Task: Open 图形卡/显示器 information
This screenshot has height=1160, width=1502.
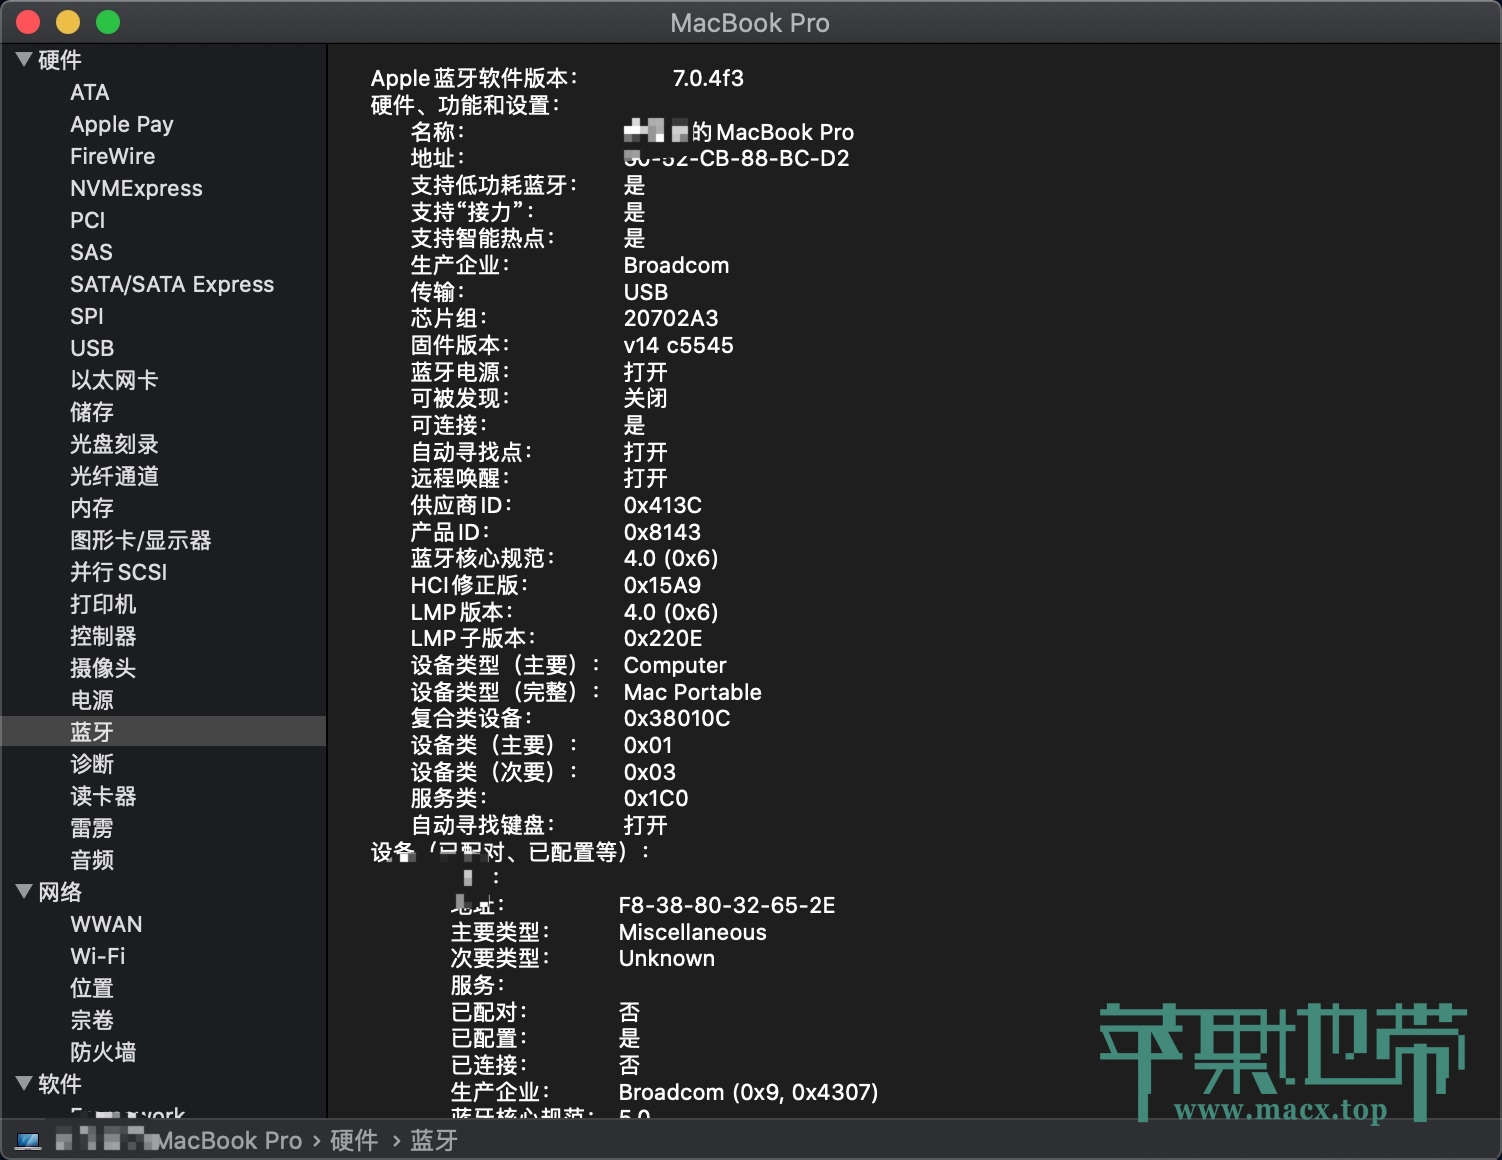Action: 140,540
